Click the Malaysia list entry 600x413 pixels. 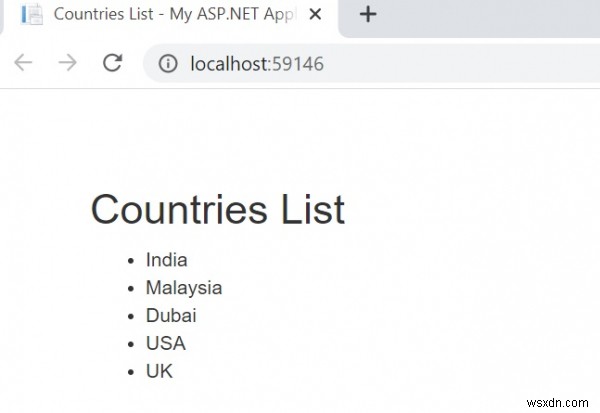tap(184, 288)
